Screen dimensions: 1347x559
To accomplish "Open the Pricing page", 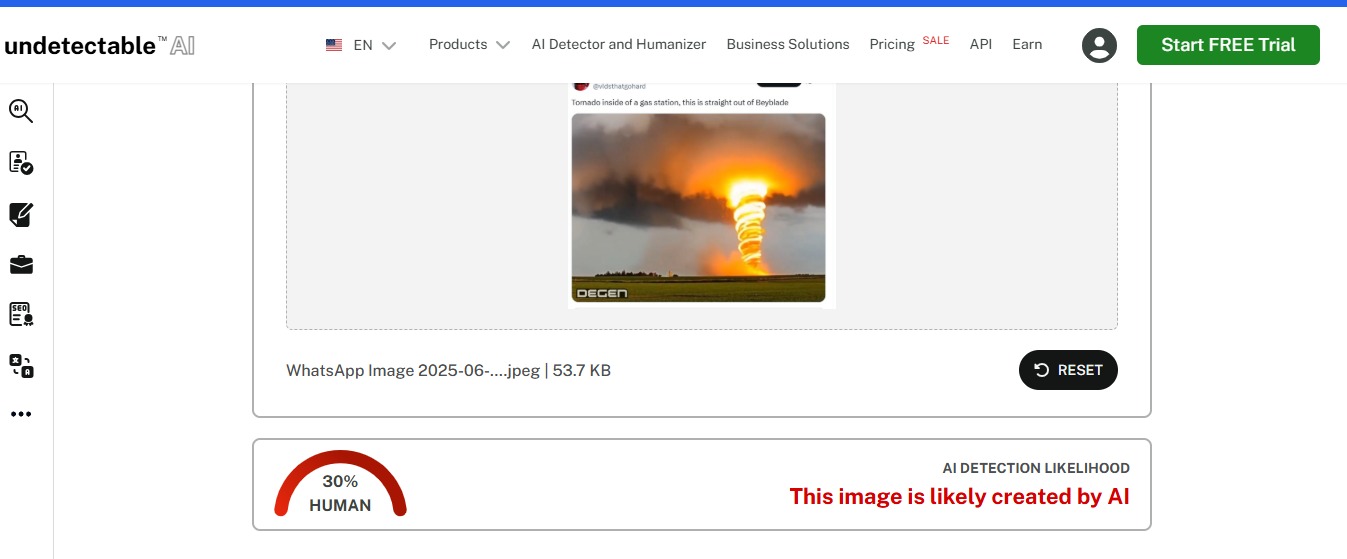I will [892, 45].
